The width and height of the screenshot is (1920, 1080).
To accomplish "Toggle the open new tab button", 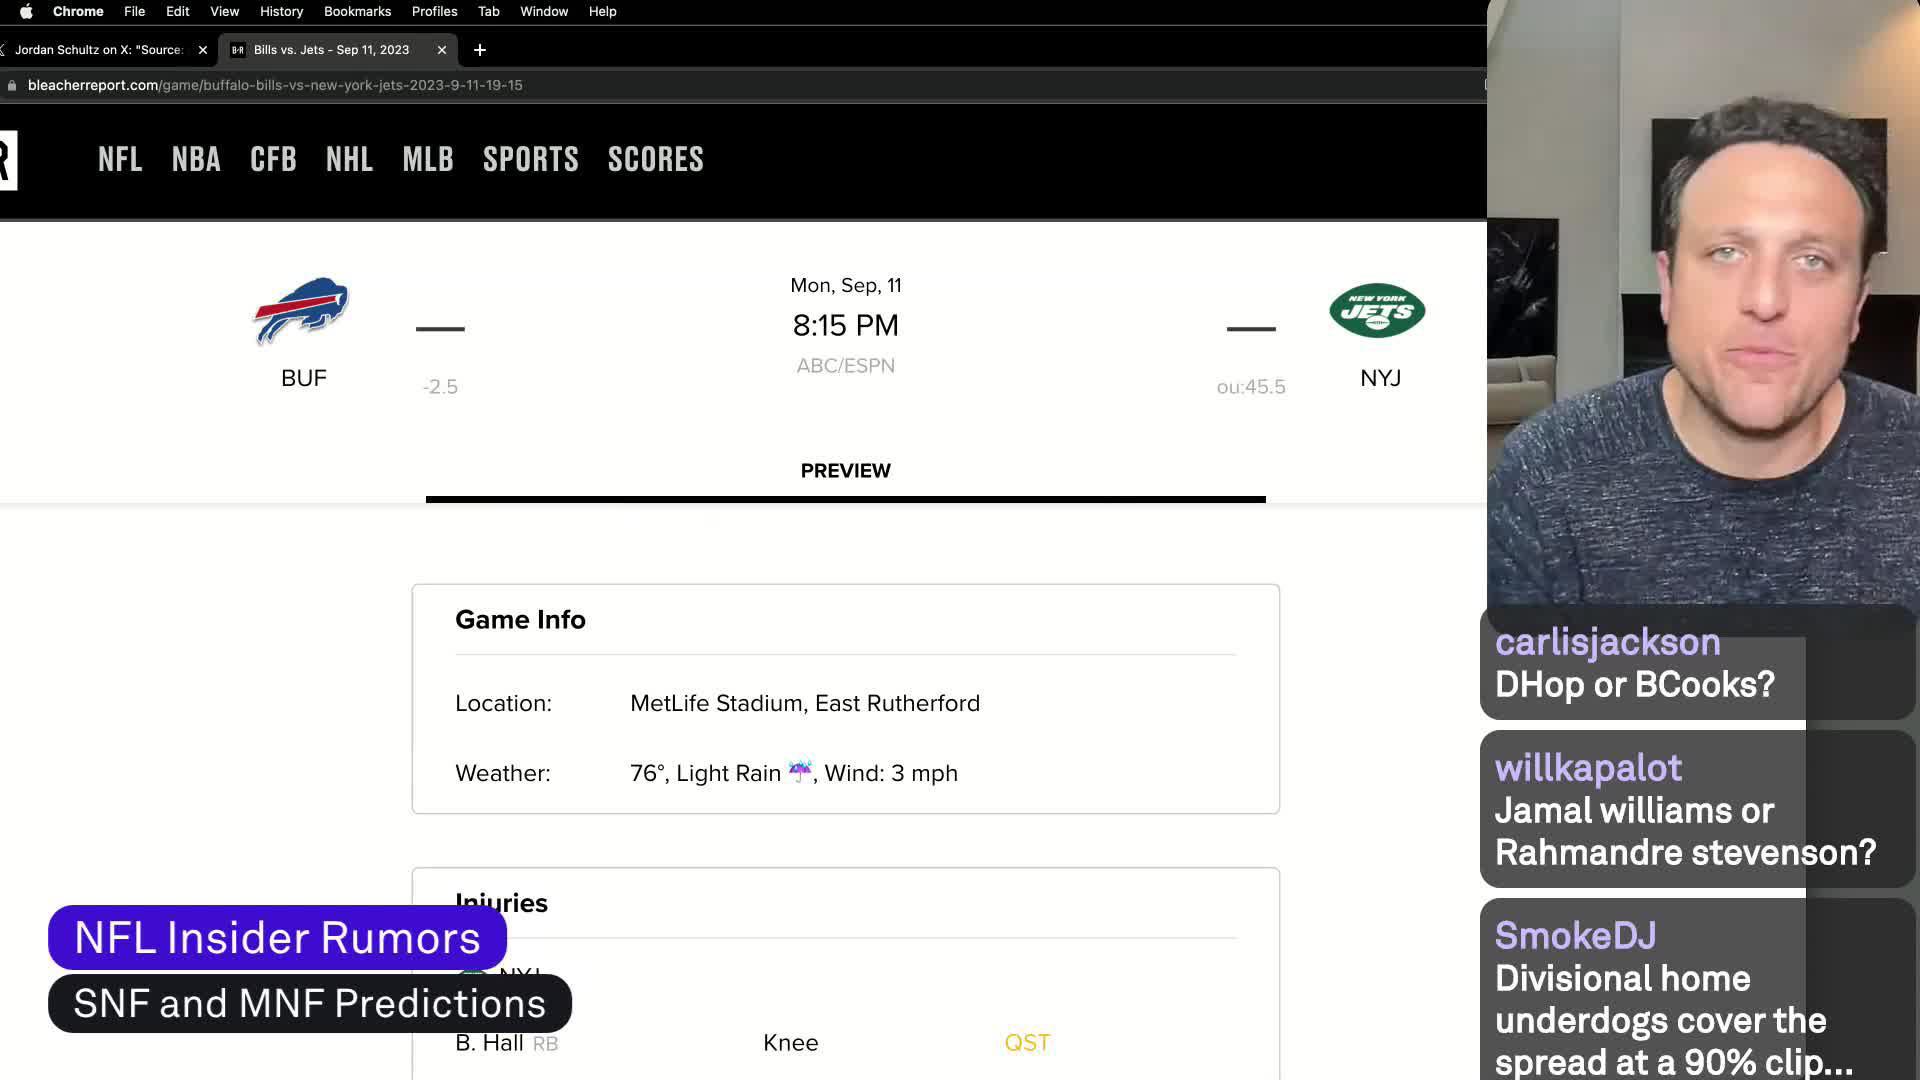I will (x=479, y=50).
